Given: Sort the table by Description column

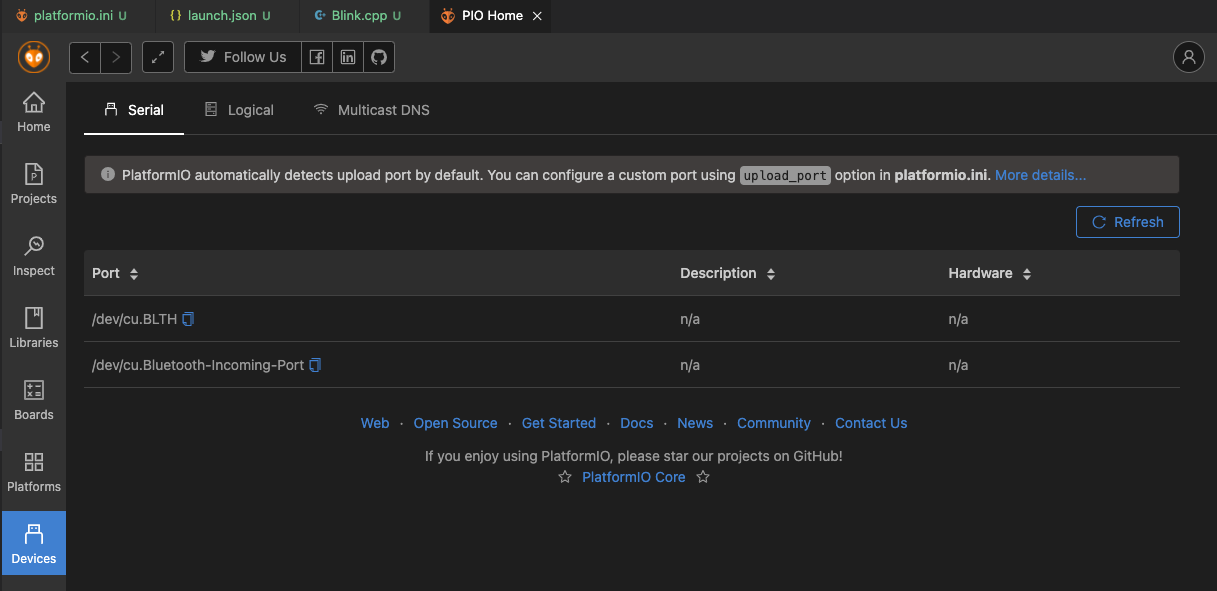Looking at the screenshot, I should point(727,273).
